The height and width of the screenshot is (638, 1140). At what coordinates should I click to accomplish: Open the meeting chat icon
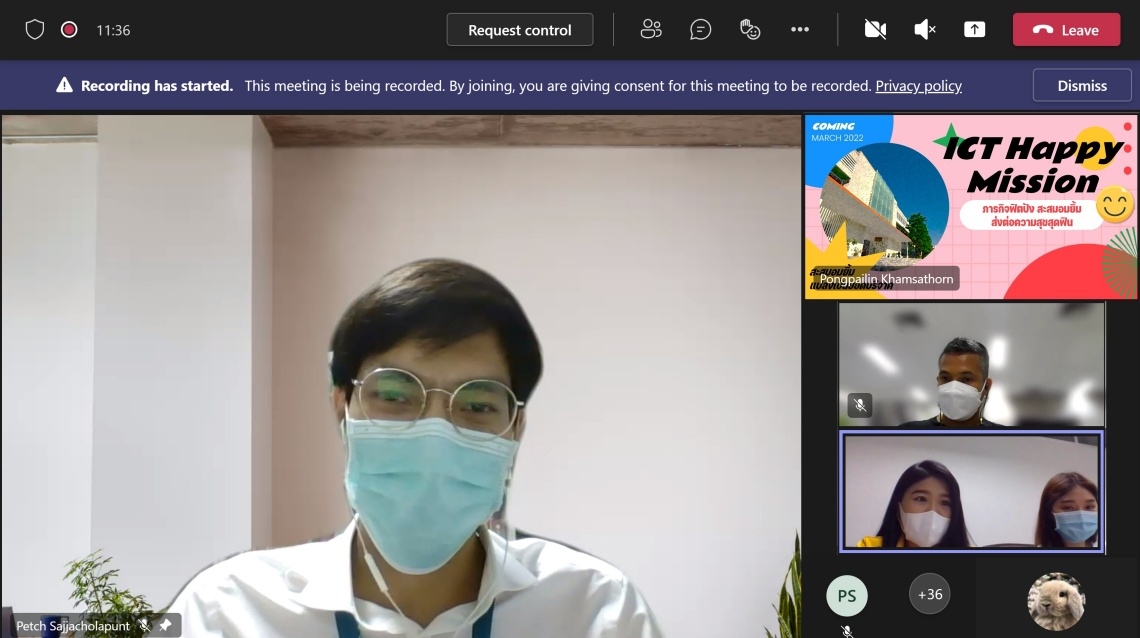click(701, 30)
